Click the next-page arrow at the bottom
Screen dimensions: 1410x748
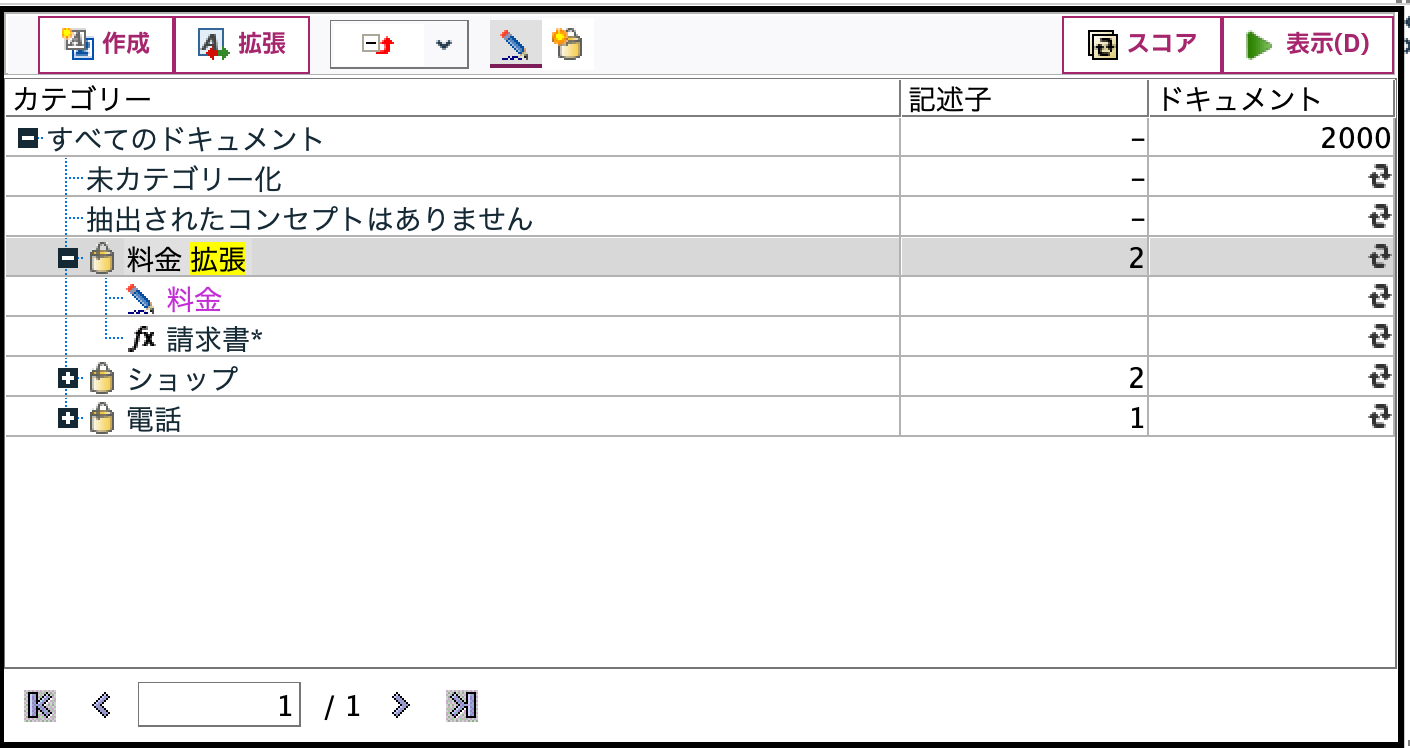pyautogui.click(x=400, y=704)
